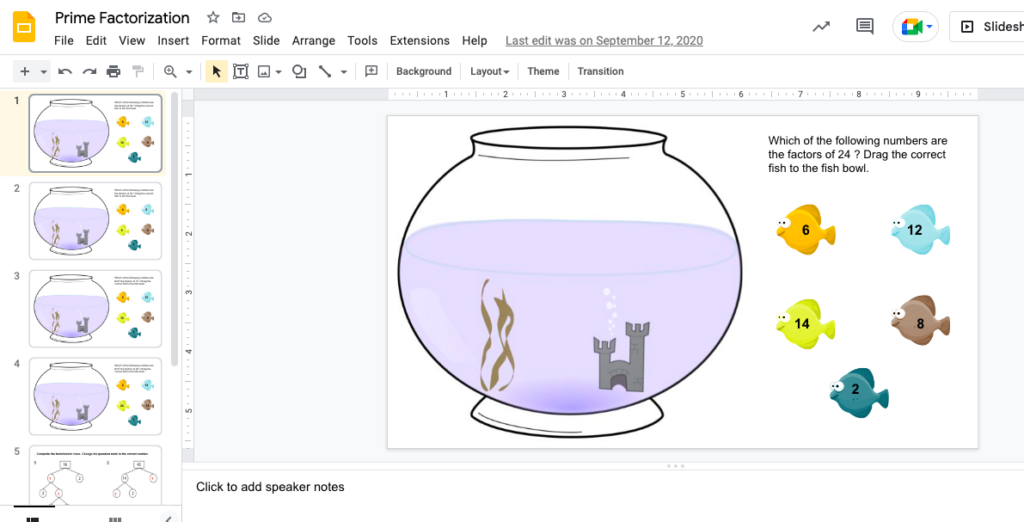Click the Background button

click(x=423, y=72)
